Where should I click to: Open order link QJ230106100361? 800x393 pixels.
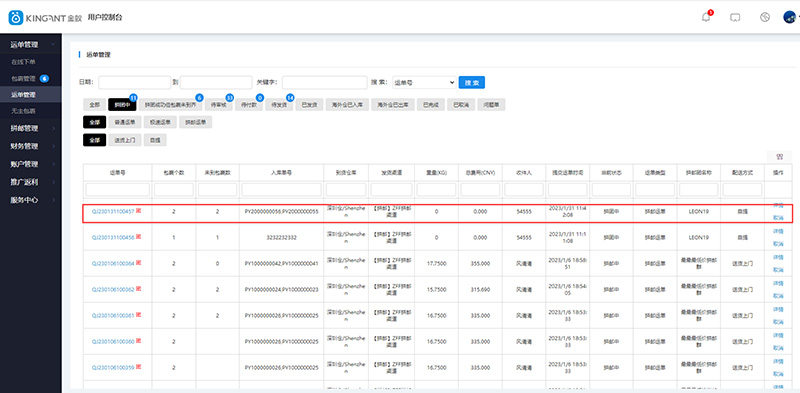tap(113, 315)
